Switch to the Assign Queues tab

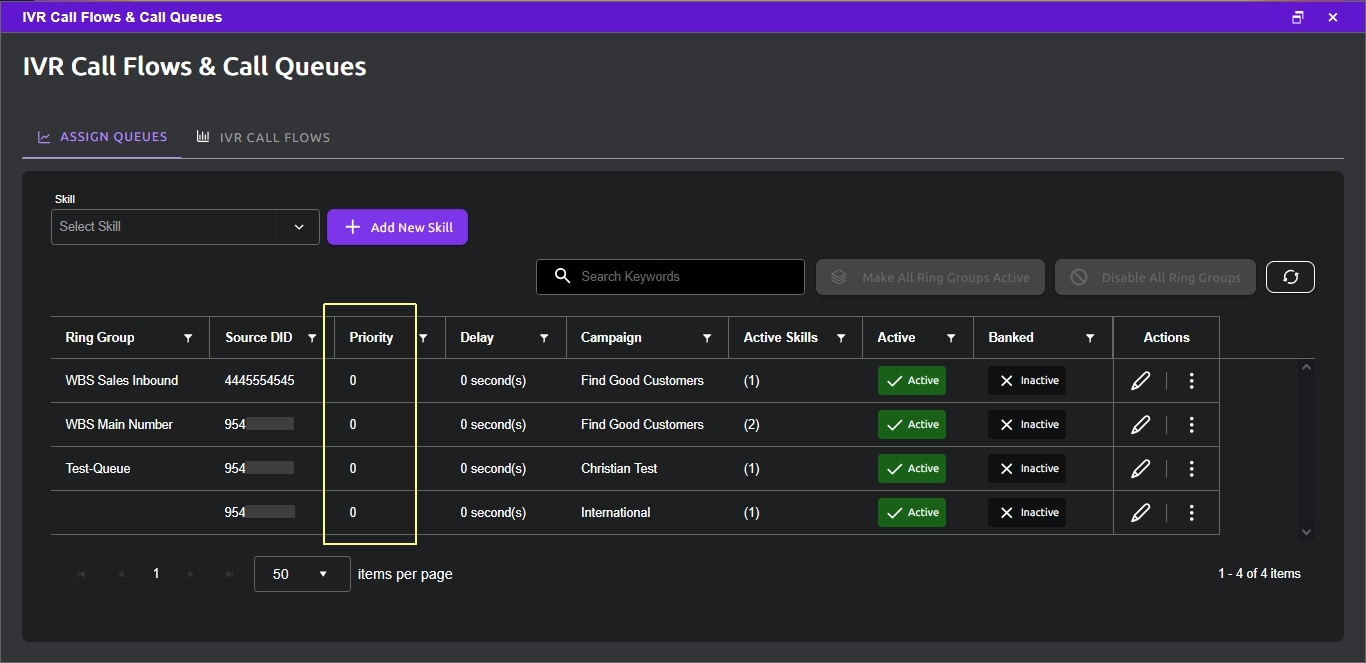coord(102,137)
